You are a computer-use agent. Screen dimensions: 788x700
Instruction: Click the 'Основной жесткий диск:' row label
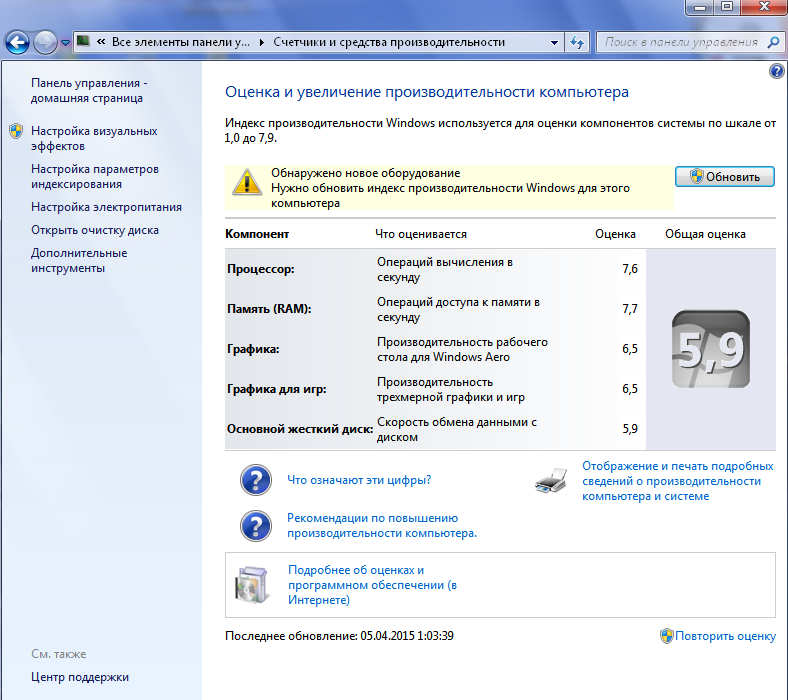tap(300, 429)
